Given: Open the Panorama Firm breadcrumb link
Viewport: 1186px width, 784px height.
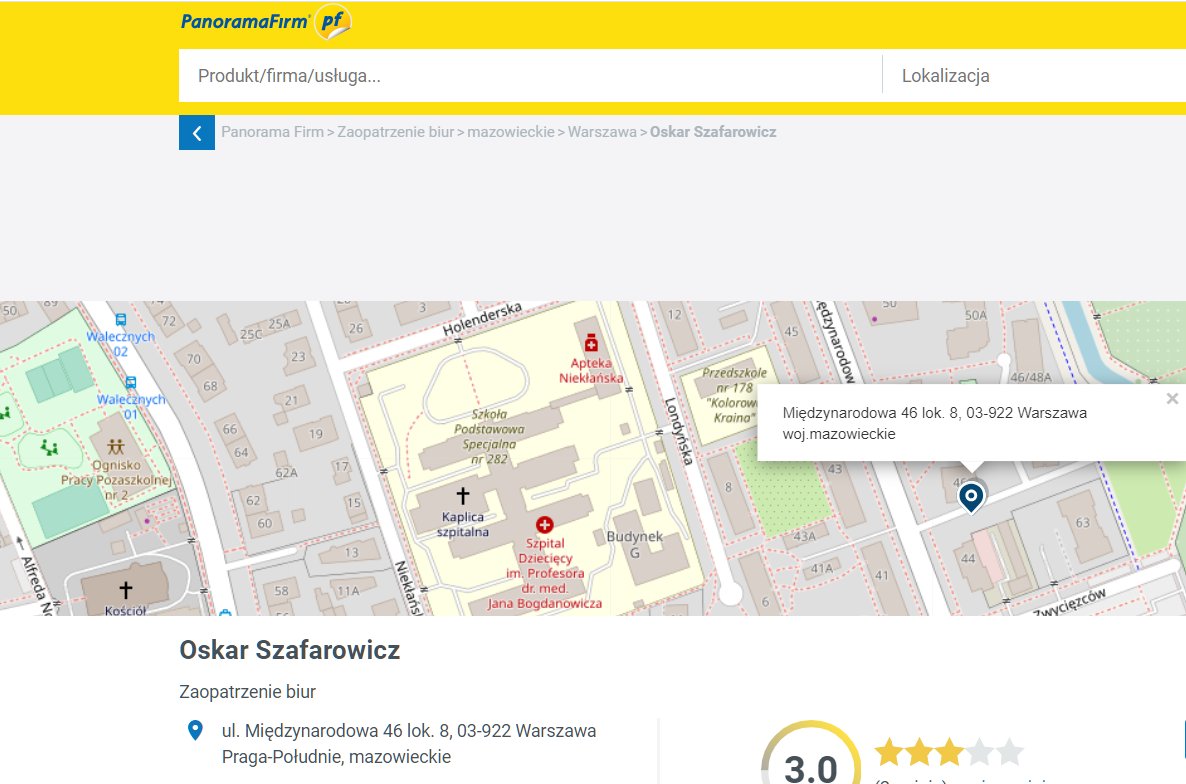Looking at the screenshot, I should [x=272, y=132].
